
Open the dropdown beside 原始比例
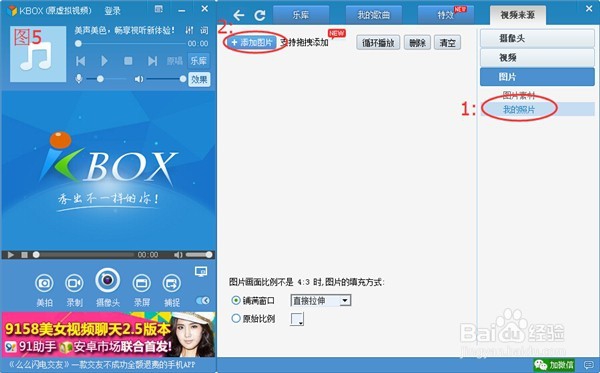coord(297,319)
